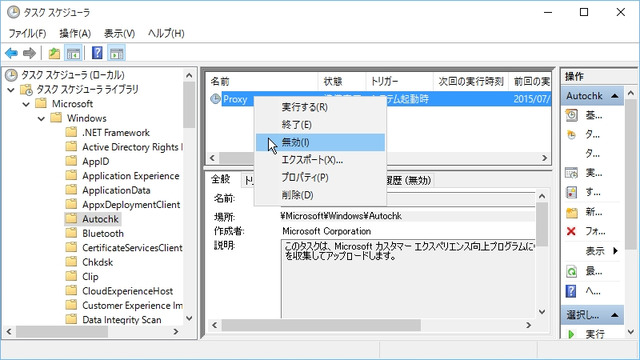Toggle the console tree pane toolbar icon
This screenshot has height=360, width=640.
pos(73,53)
